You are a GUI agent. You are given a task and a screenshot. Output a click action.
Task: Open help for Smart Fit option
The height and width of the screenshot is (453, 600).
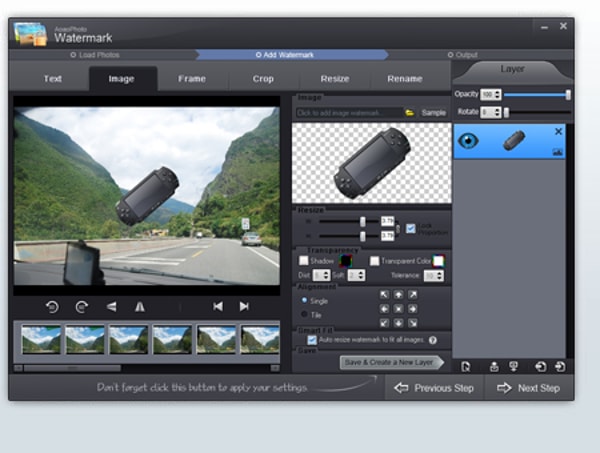tap(433, 340)
